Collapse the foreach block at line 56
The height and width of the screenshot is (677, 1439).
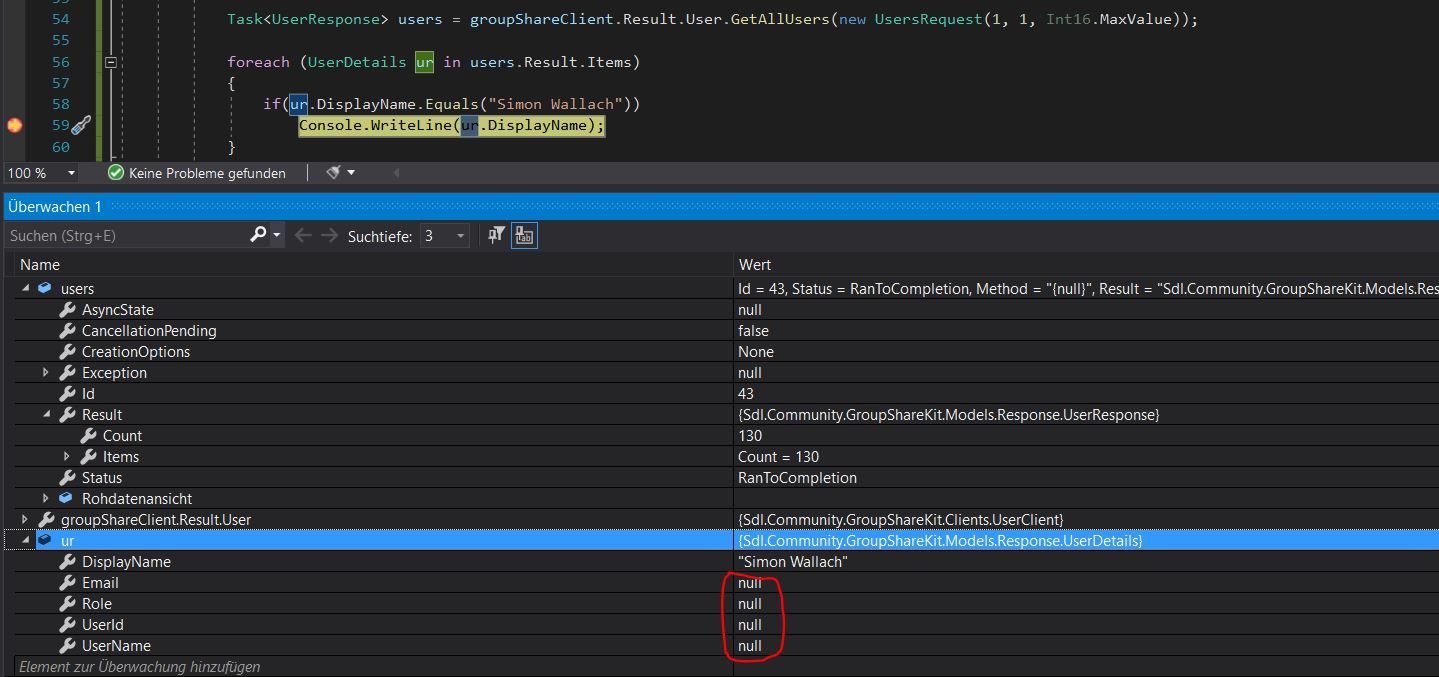tap(111, 62)
